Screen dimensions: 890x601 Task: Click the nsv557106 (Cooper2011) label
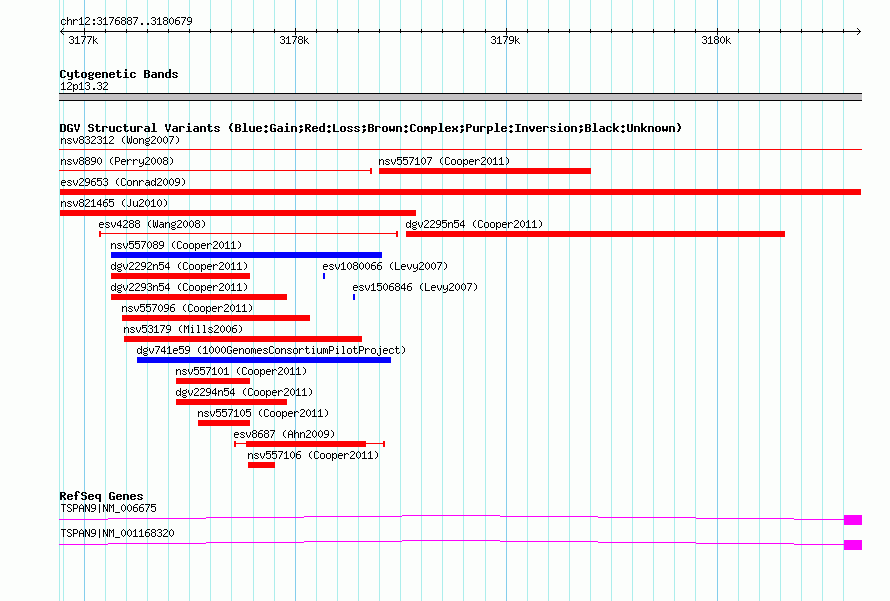[x=313, y=455]
